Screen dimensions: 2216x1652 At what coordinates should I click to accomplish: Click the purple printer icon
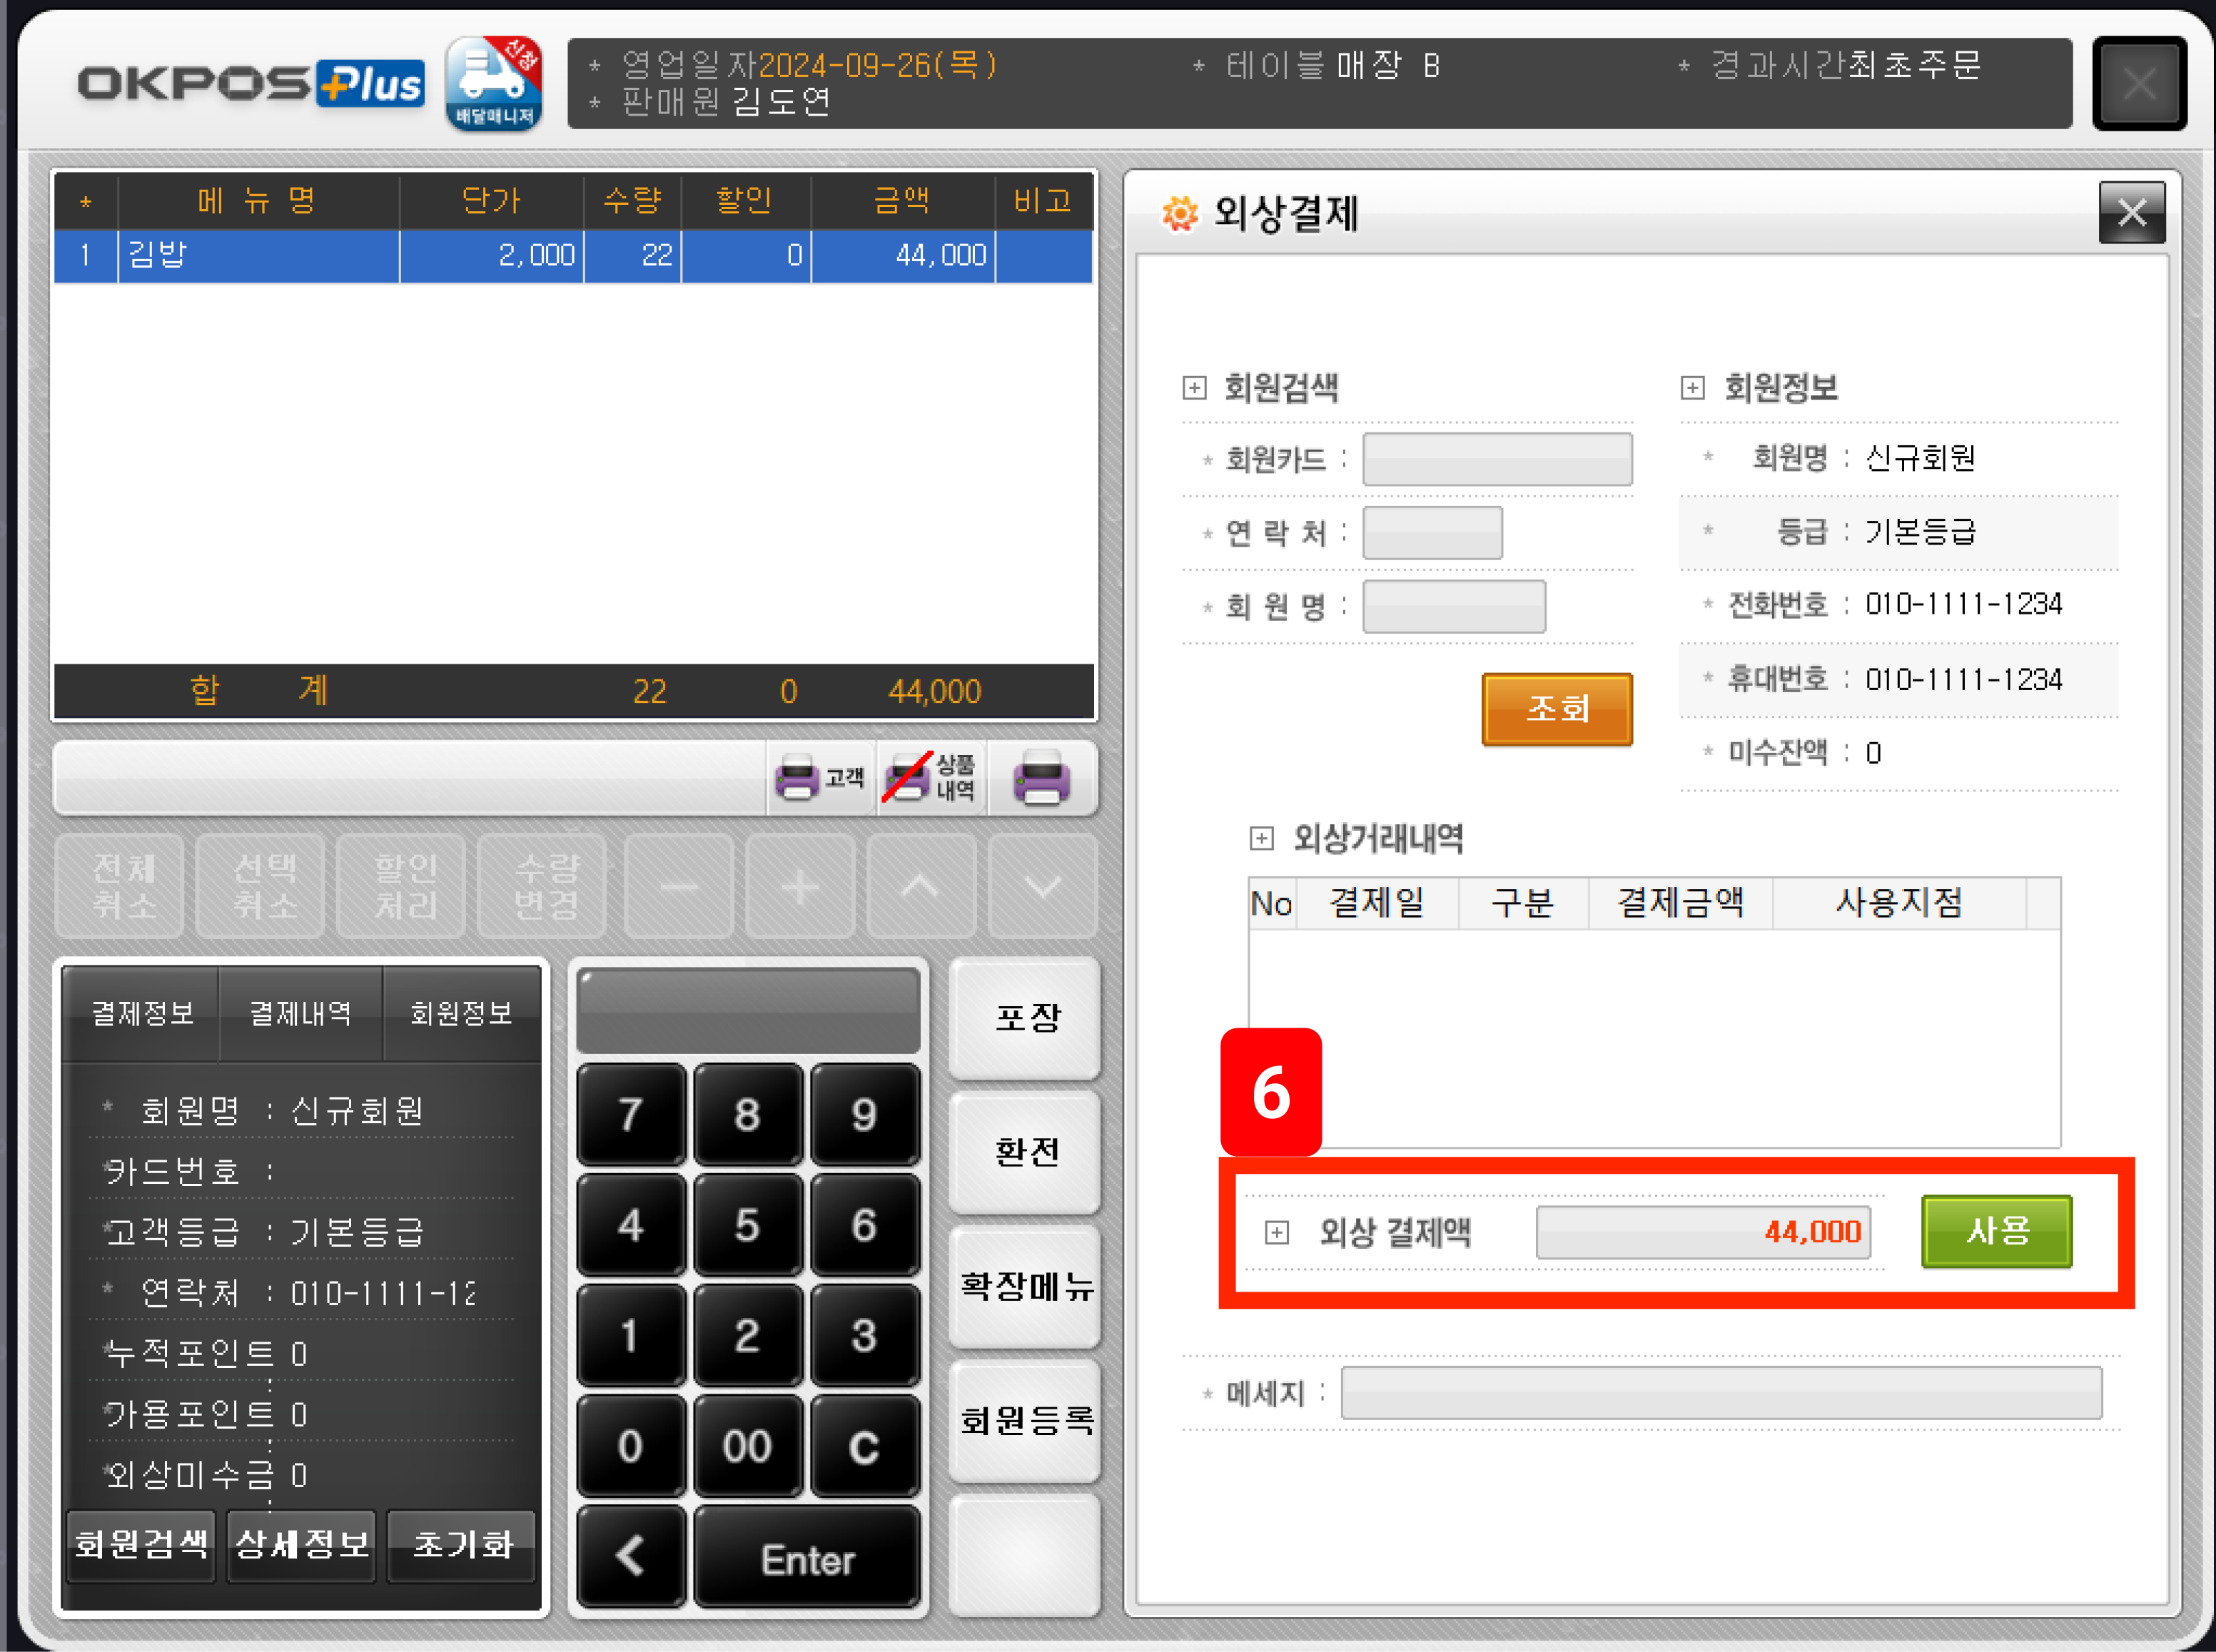coord(1042,778)
